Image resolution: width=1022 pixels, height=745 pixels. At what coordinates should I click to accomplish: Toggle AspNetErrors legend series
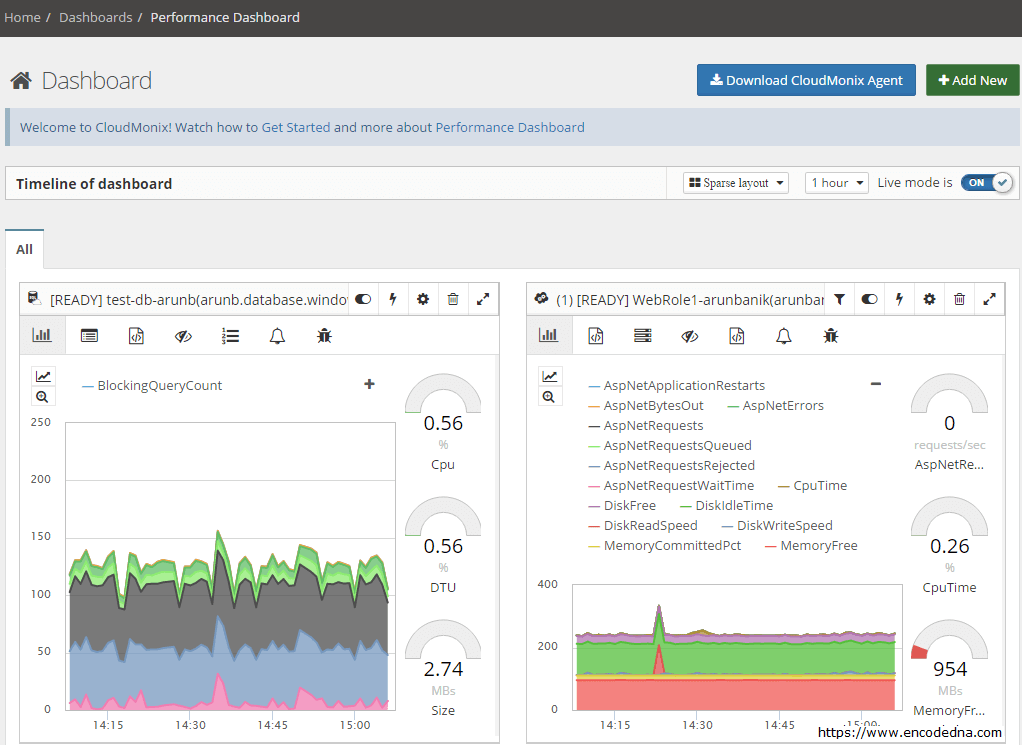776,405
